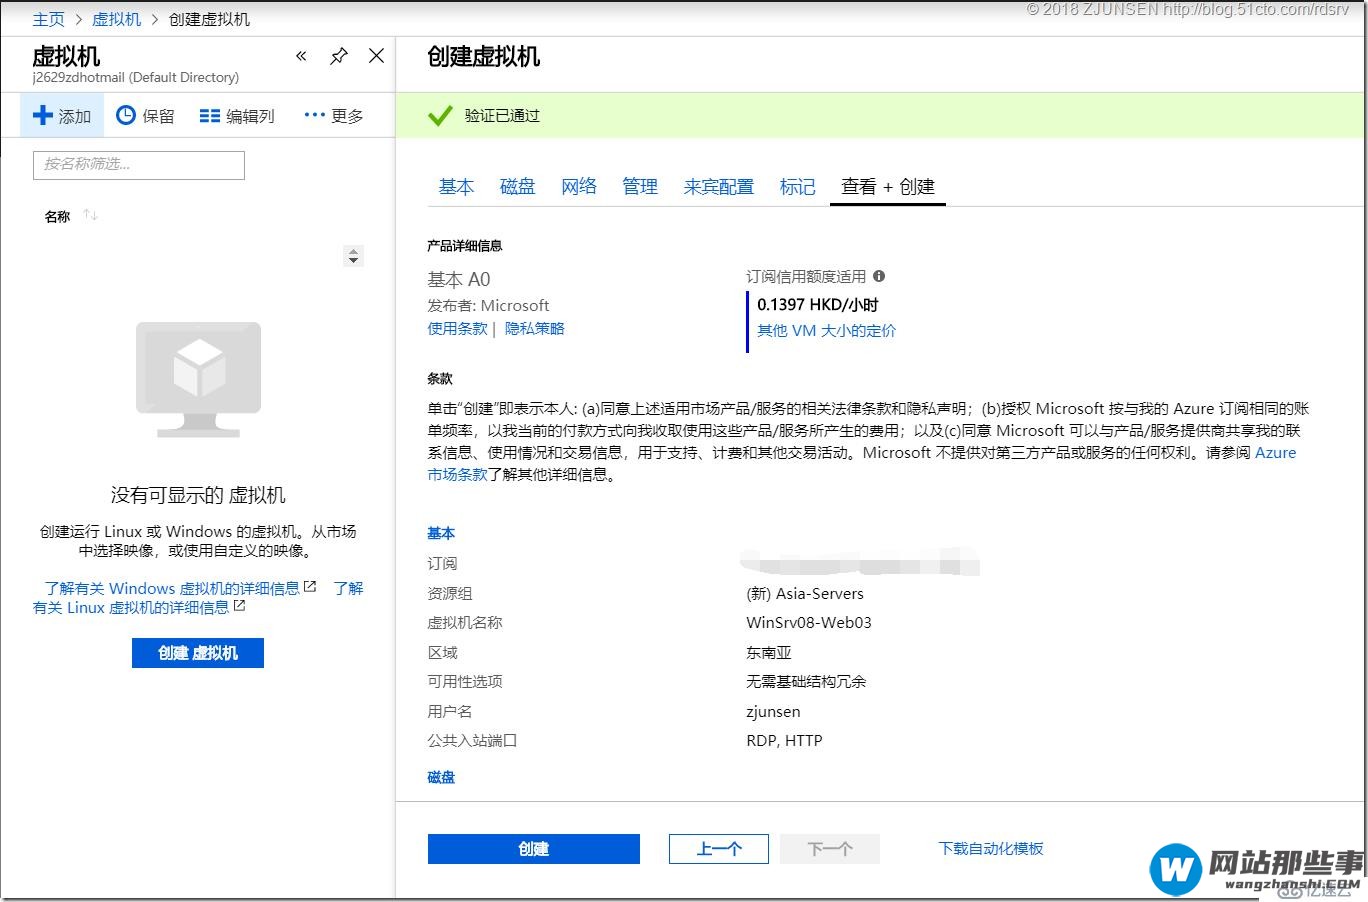
Task: Go to 主页 breadcrumb
Action: [x=48, y=19]
